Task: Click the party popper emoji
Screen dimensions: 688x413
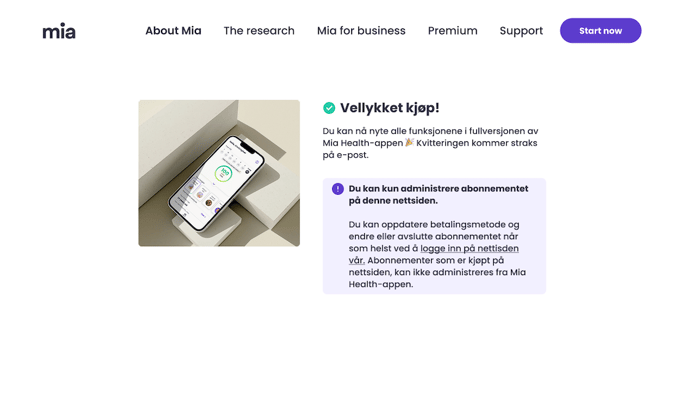Action: point(409,143)
